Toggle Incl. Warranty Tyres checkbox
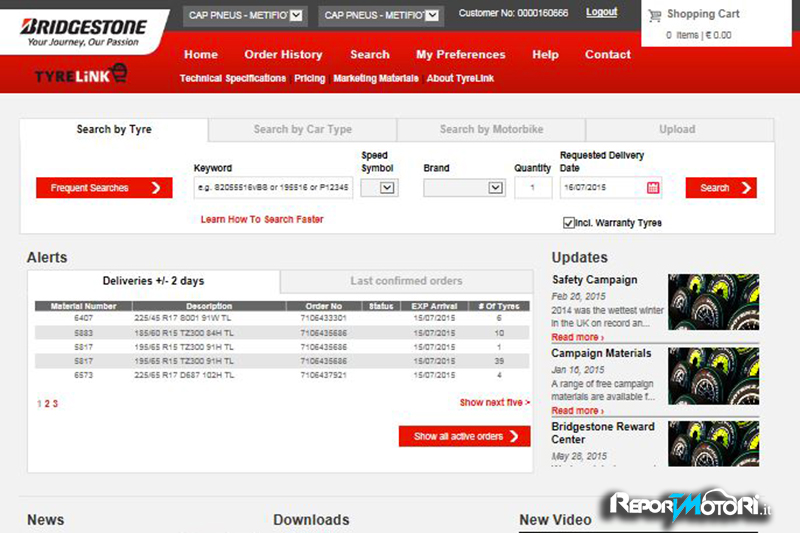The image size is (800, 533). 569,223
